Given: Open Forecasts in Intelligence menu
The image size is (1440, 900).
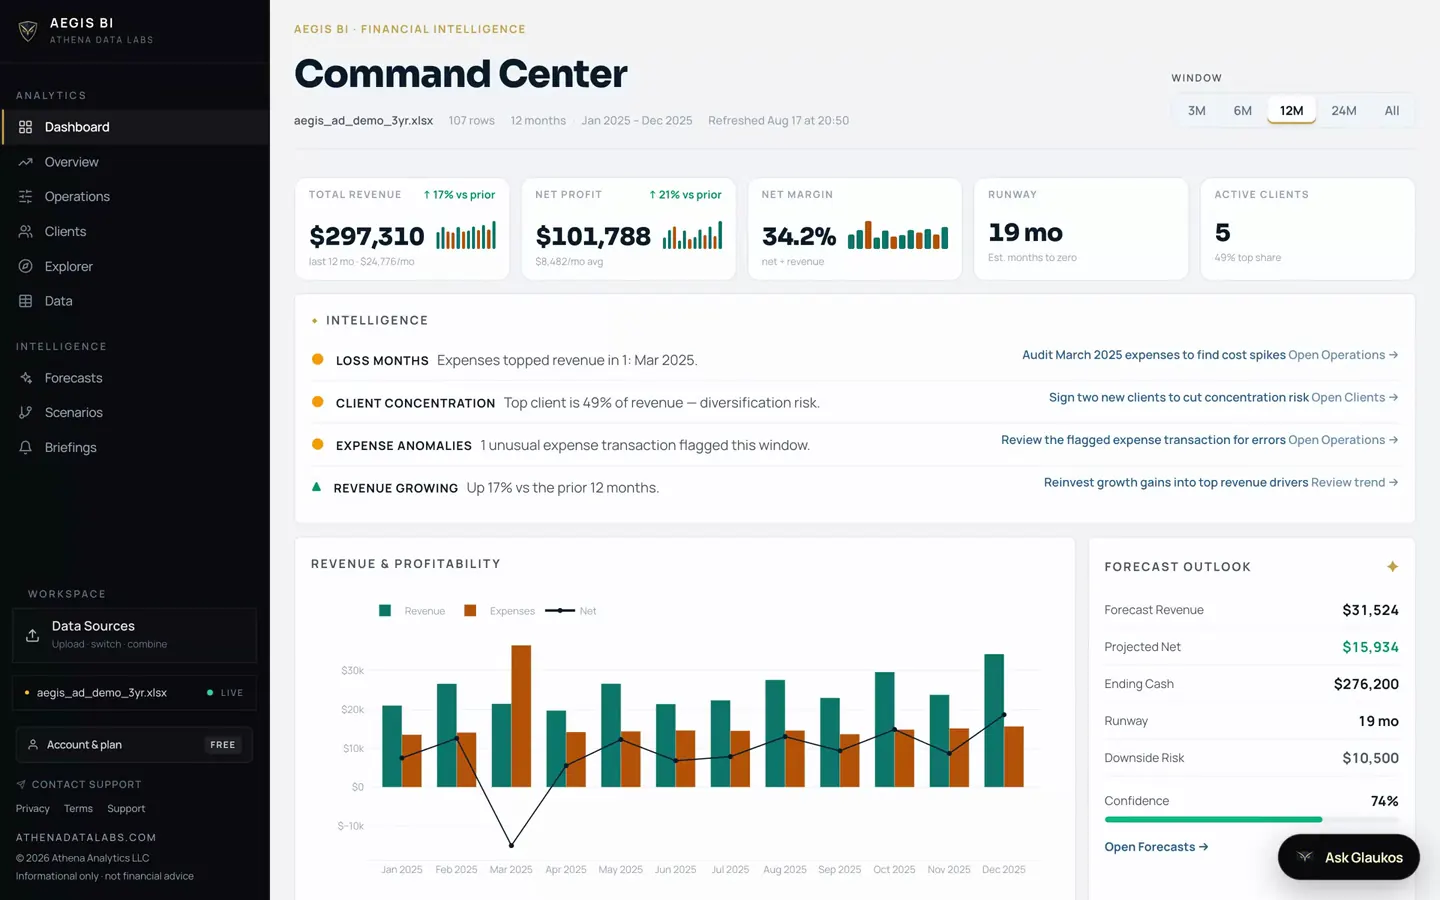Looking at the screenshot, I should [135, 378].
